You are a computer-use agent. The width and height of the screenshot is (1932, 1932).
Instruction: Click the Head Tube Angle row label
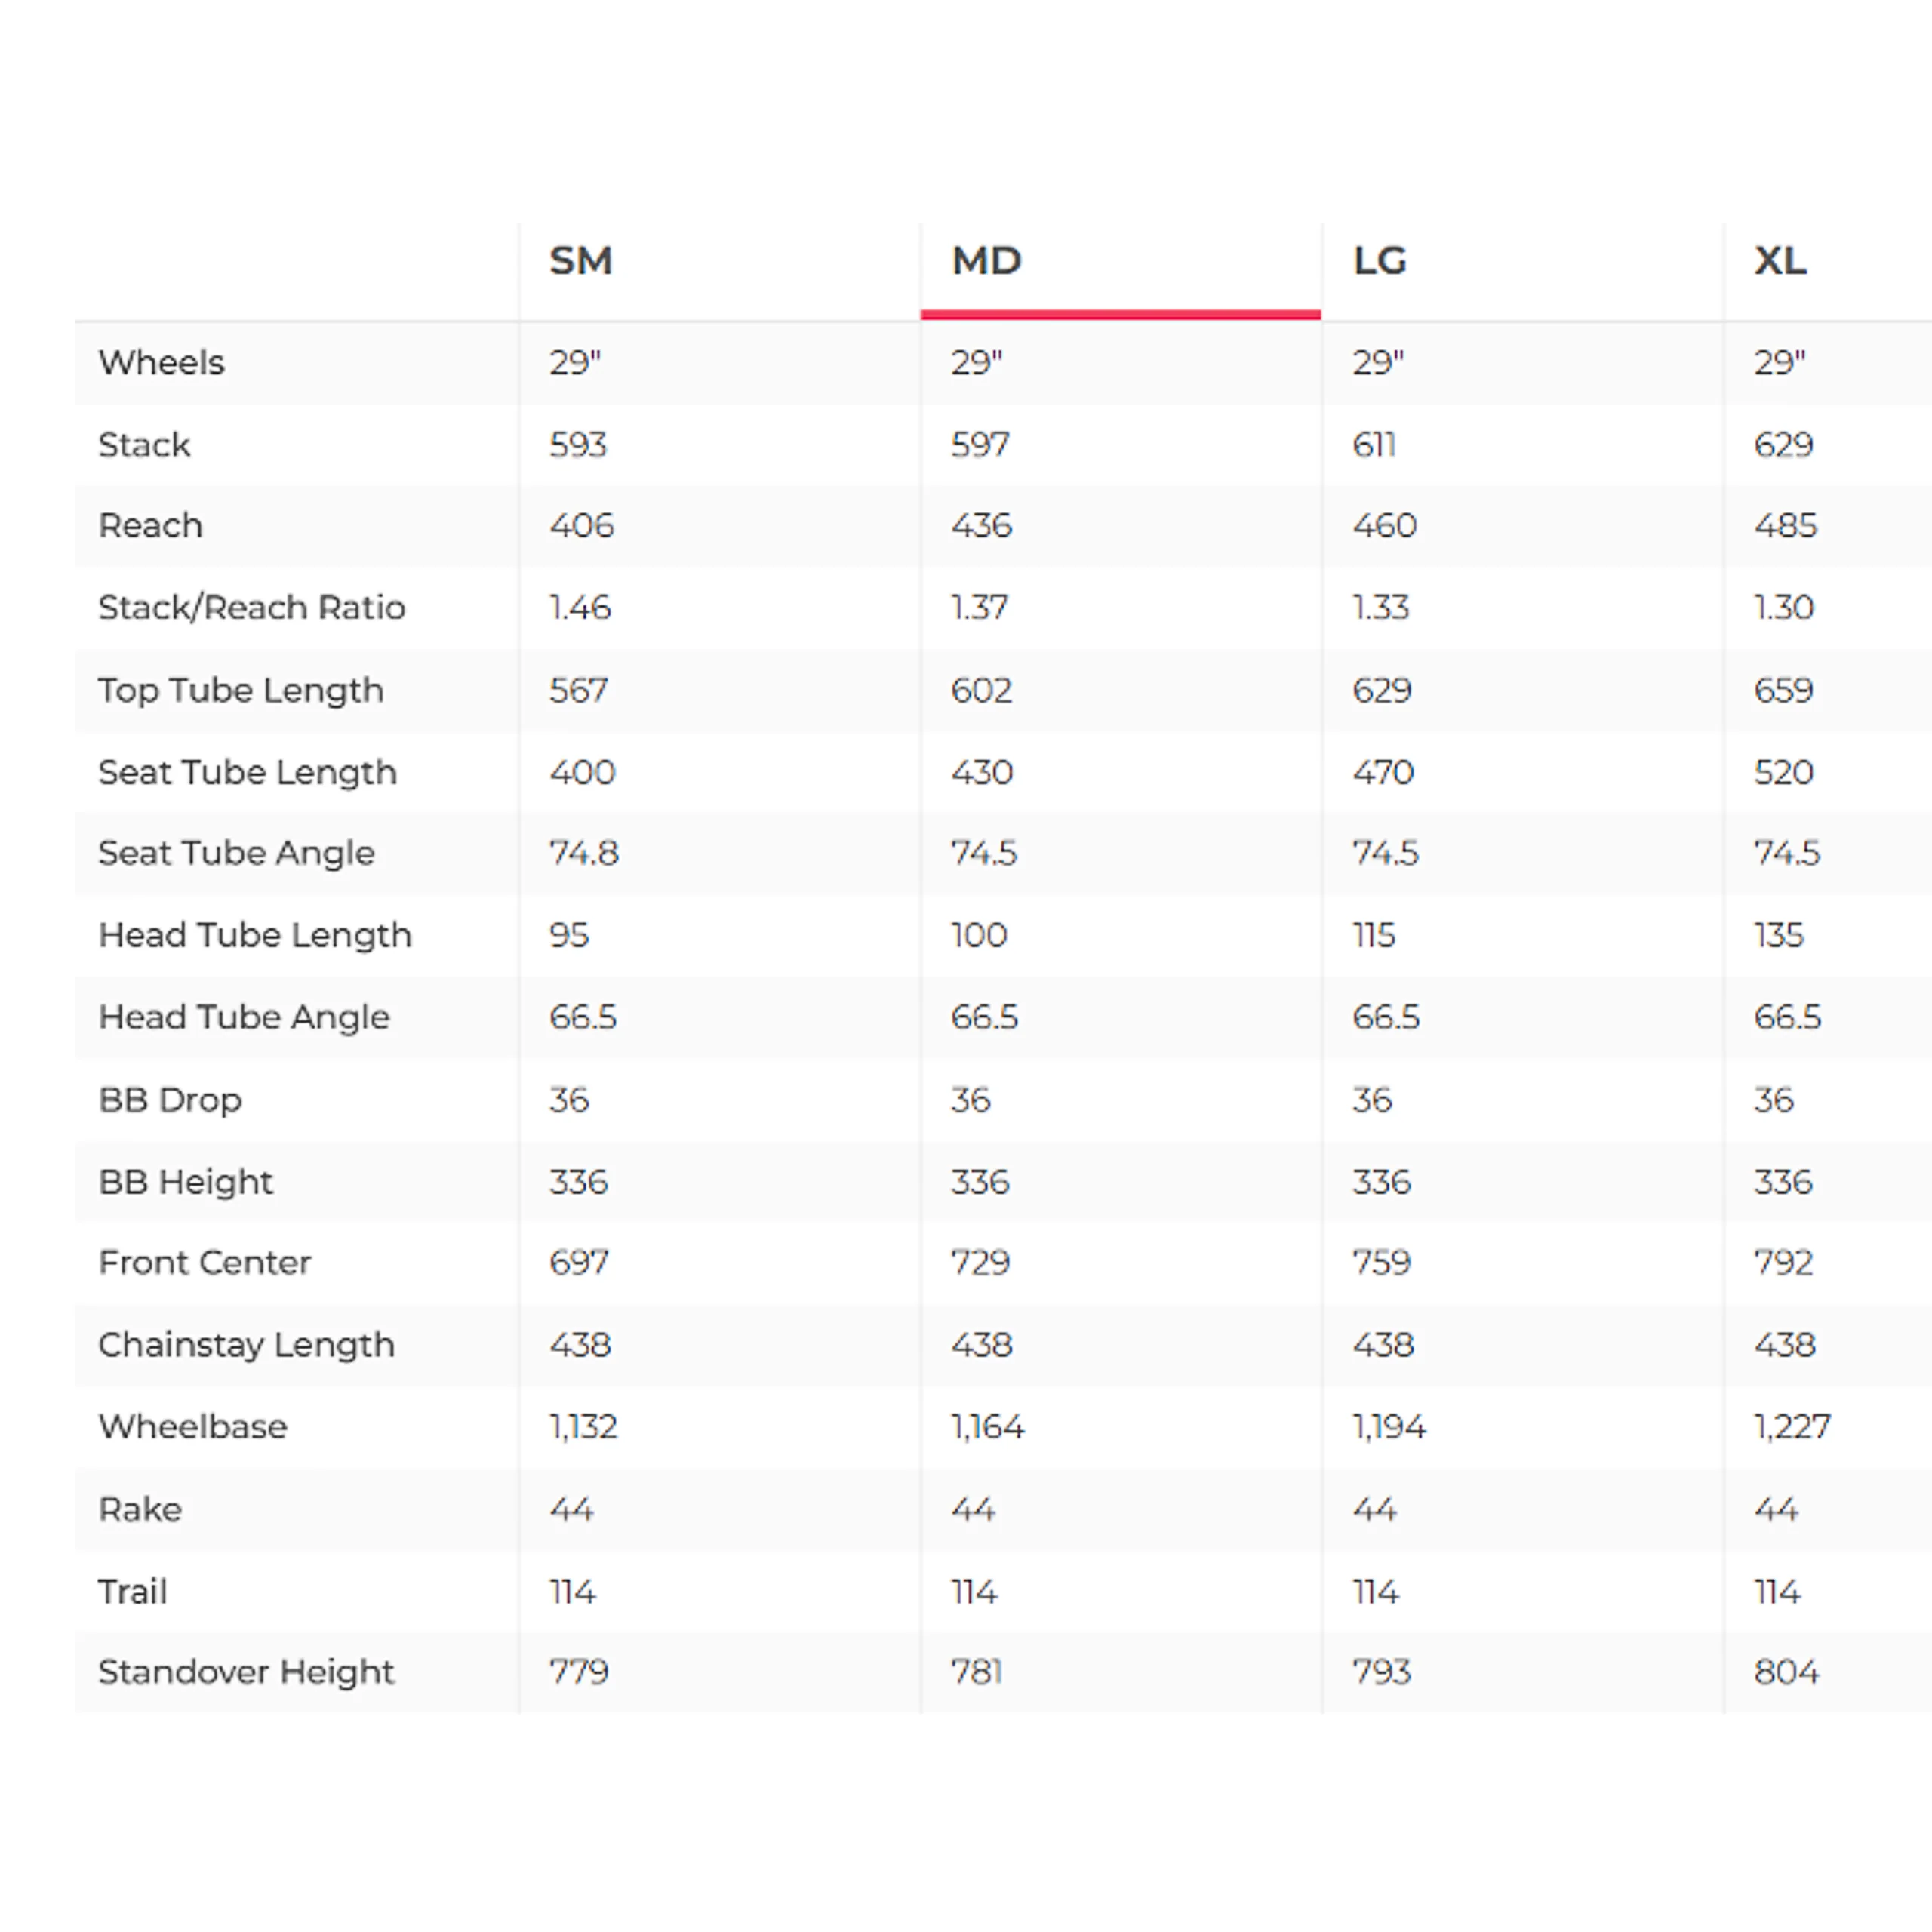pyautogui.click(x=243, y=1017)
